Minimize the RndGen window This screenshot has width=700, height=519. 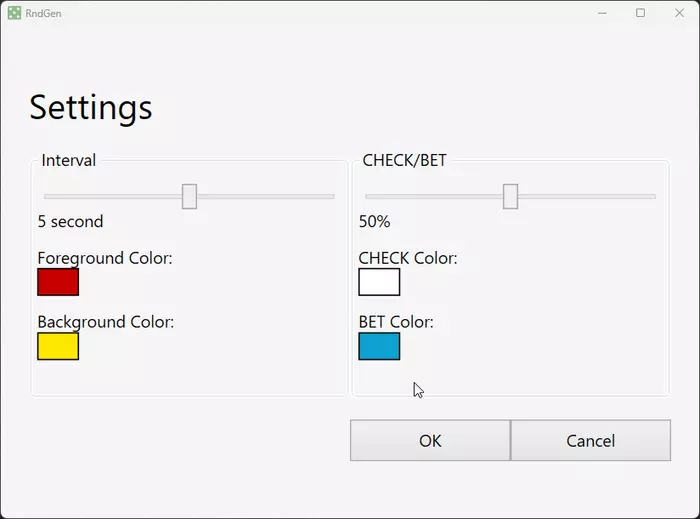click(602, 13)
